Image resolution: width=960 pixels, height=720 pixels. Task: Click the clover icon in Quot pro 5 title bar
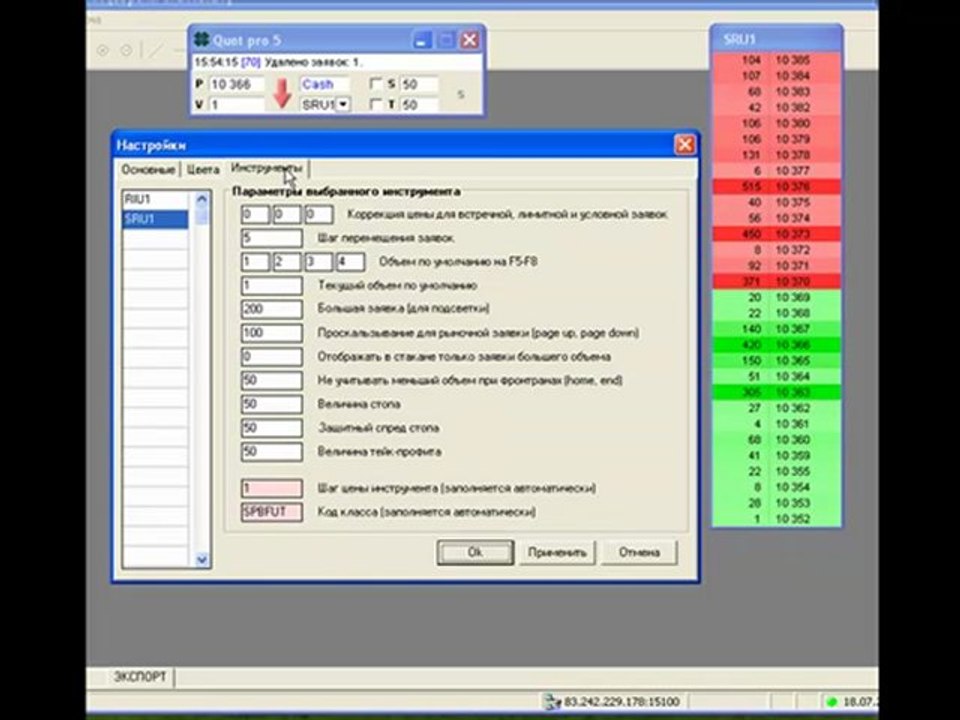click(201, 40)
